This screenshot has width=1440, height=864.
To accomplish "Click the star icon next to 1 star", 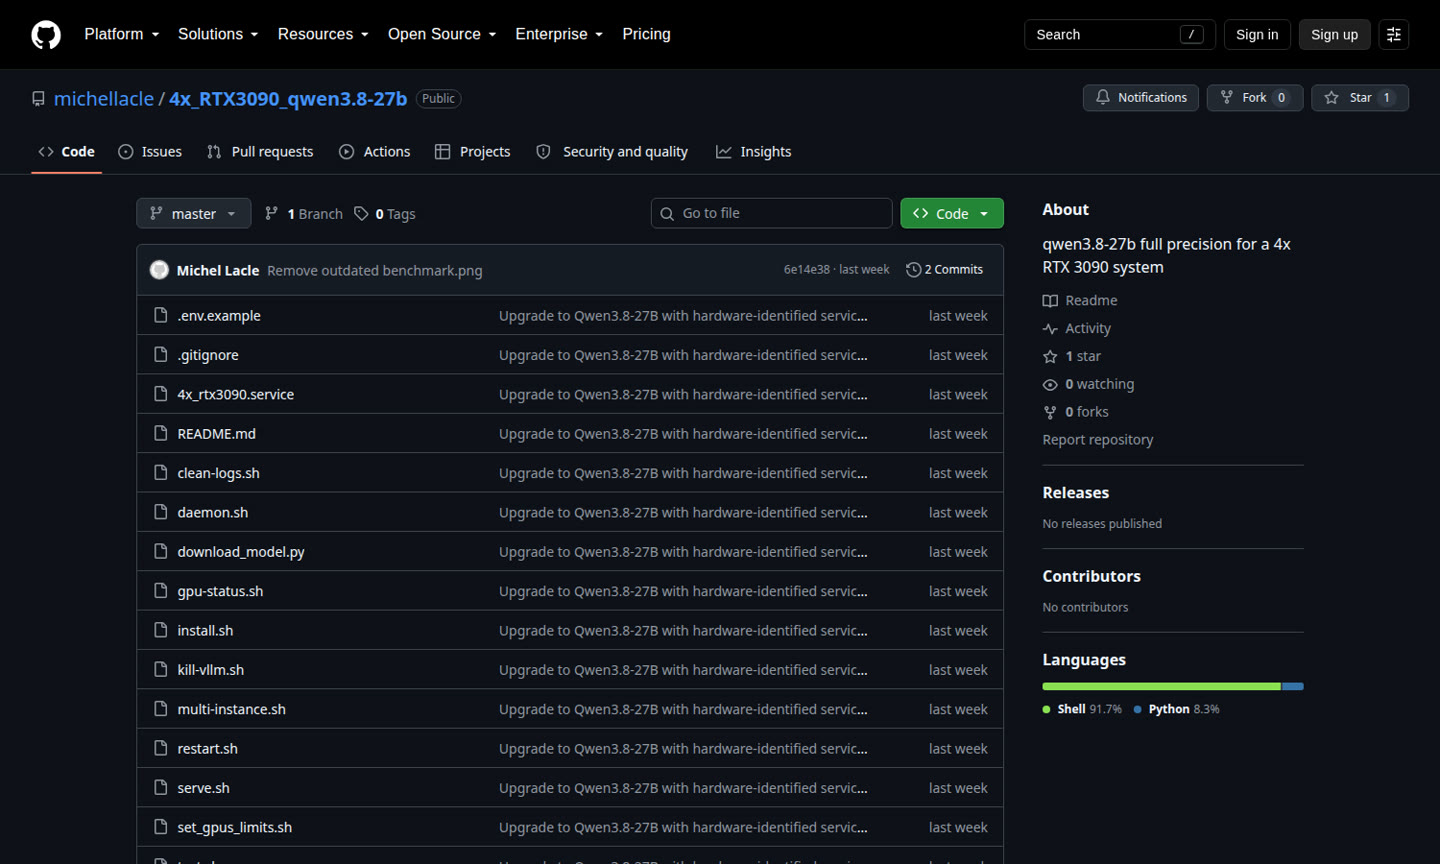I will coord(1050,357).
